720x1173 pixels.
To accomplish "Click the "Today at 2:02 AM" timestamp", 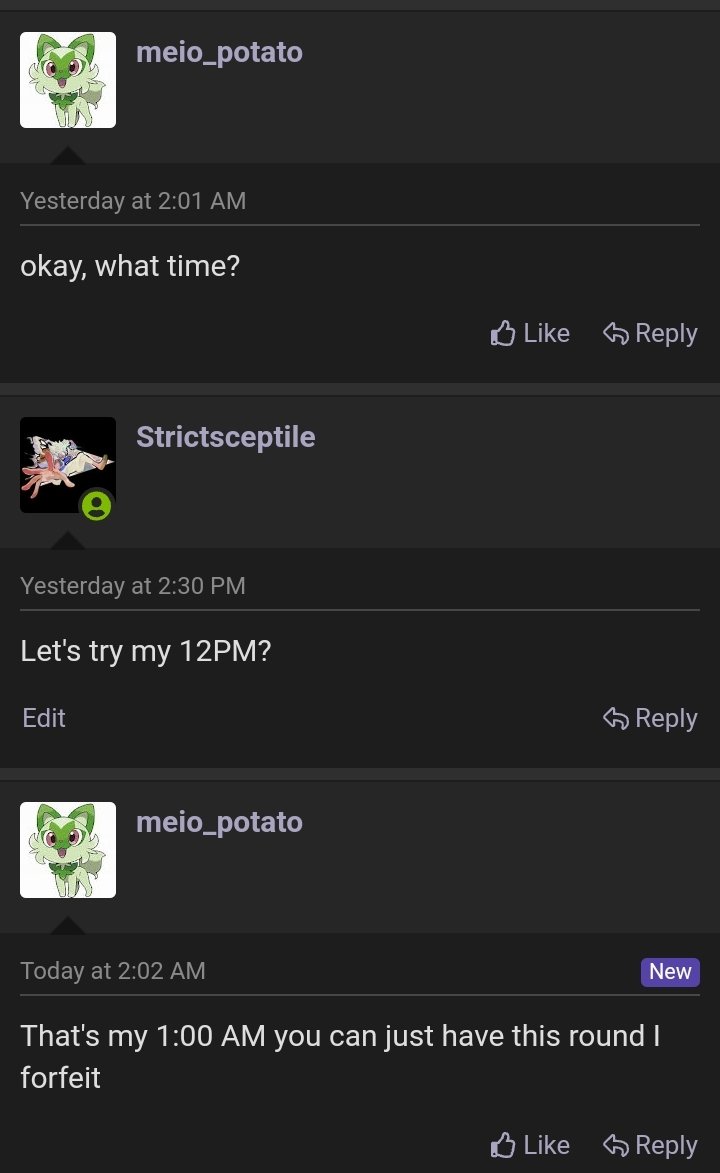I will (113, 971).
